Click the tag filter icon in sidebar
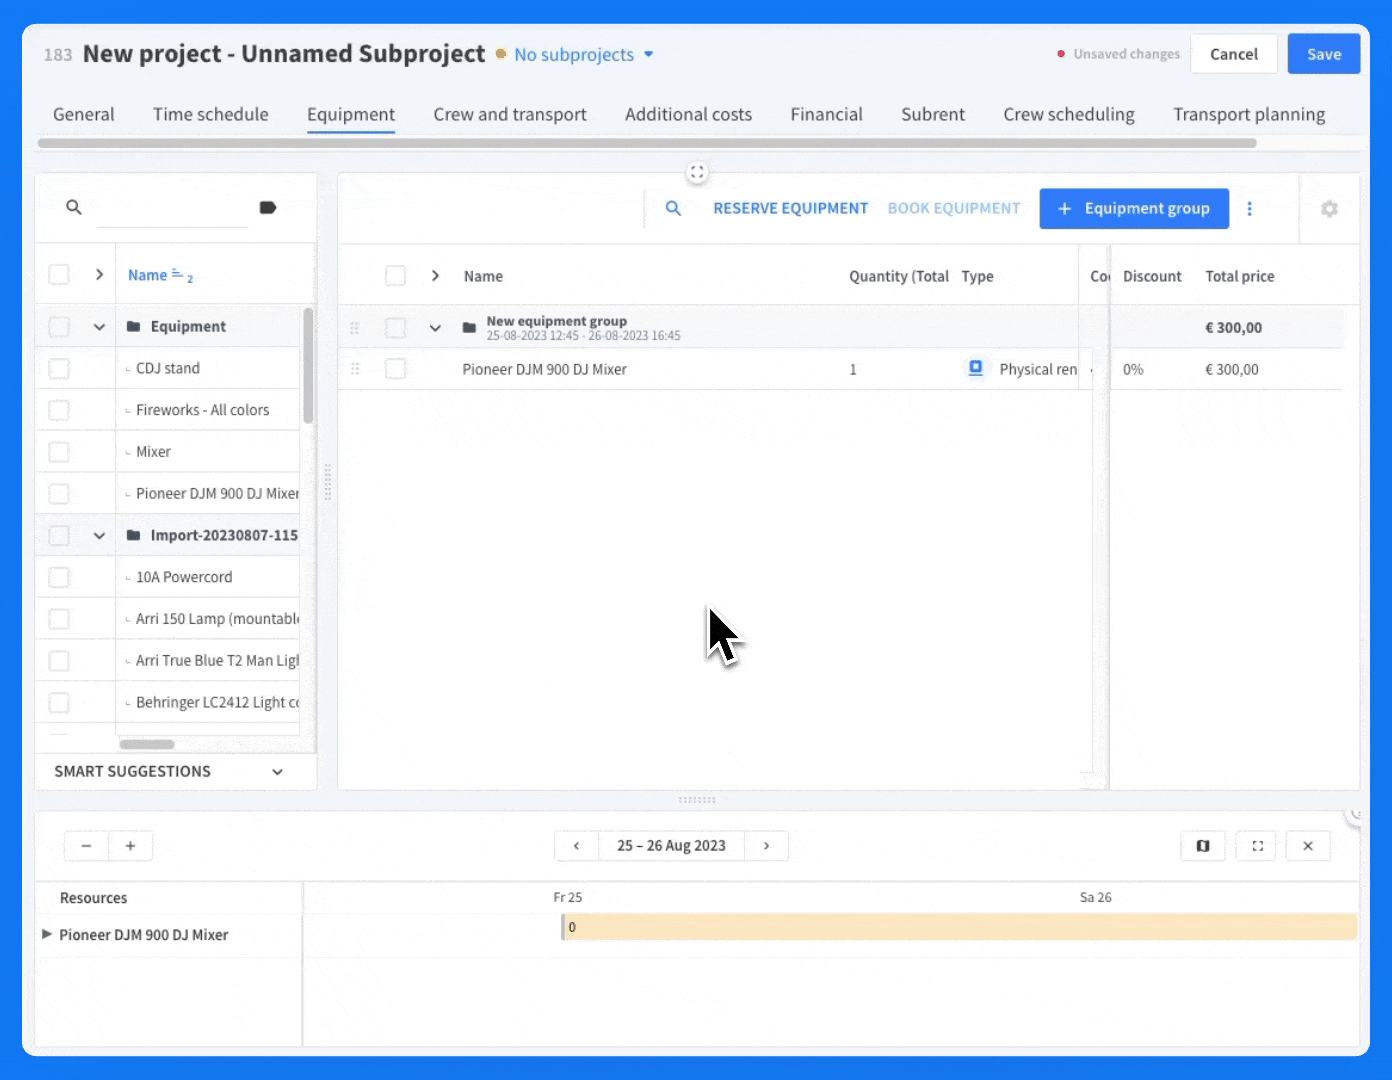Screen dimensions: 1392x1080 click(x=267, y=207)
